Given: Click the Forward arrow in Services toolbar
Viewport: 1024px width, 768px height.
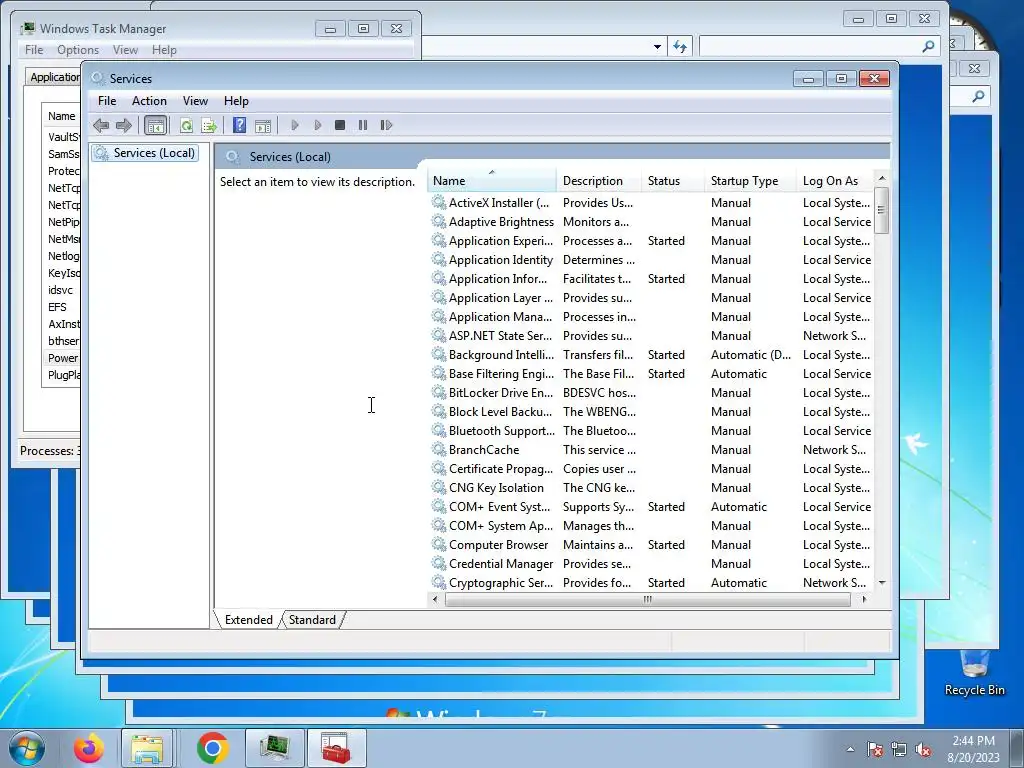Looking at the screenshot, I should [x=123, y=125].
